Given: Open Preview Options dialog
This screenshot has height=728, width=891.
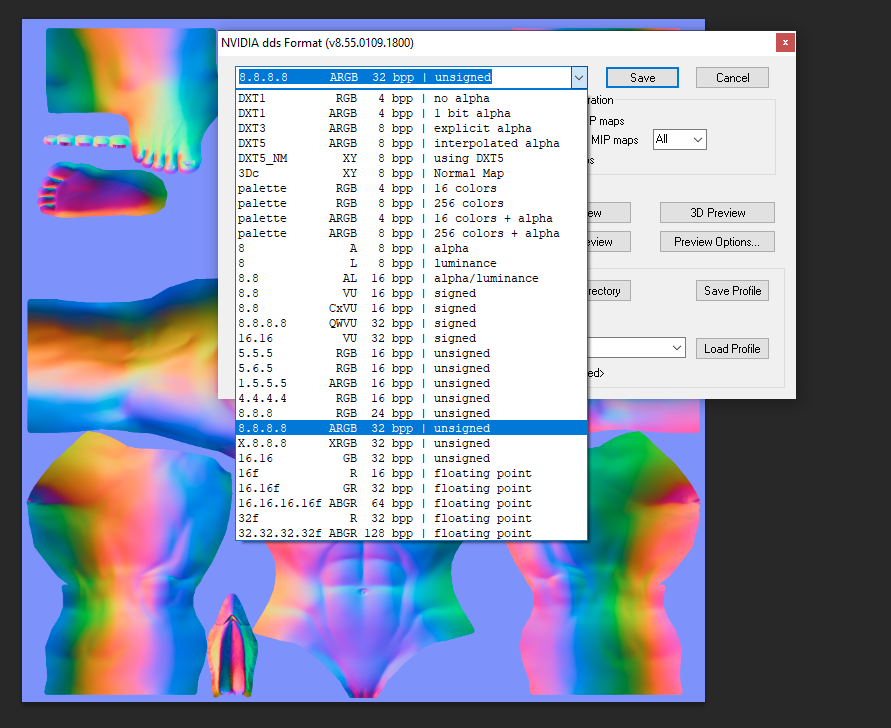Looking at the screenshot, I should click(x=717, y=242).
